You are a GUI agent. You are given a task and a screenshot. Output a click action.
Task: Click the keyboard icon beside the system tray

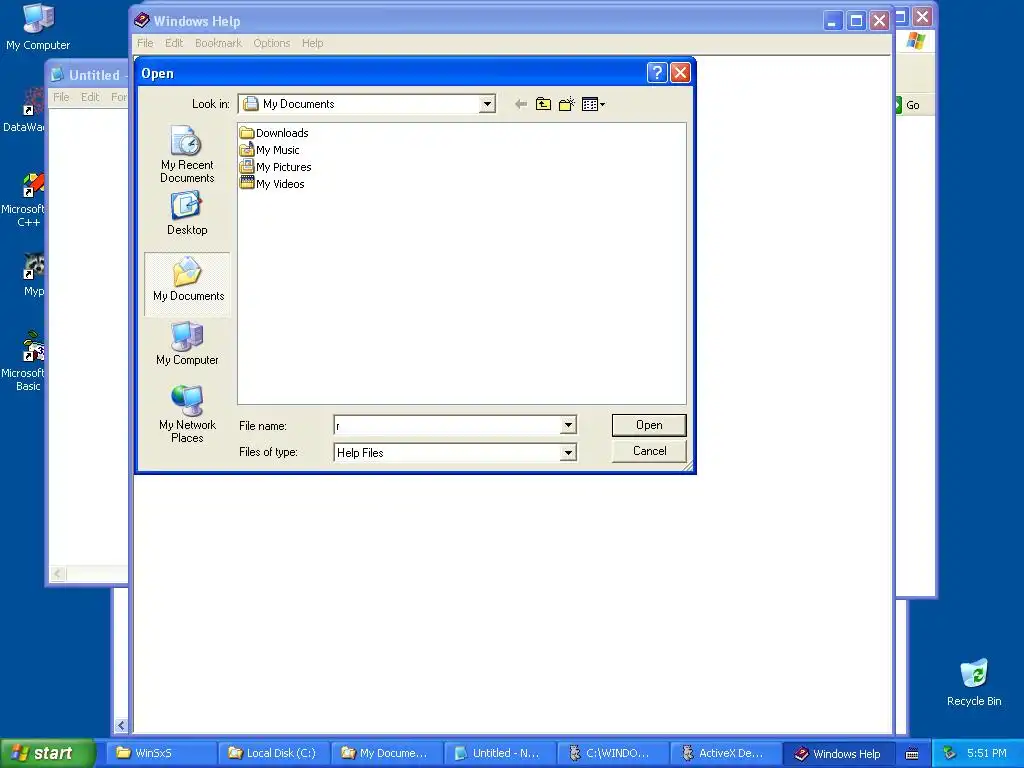coord(912,754)
